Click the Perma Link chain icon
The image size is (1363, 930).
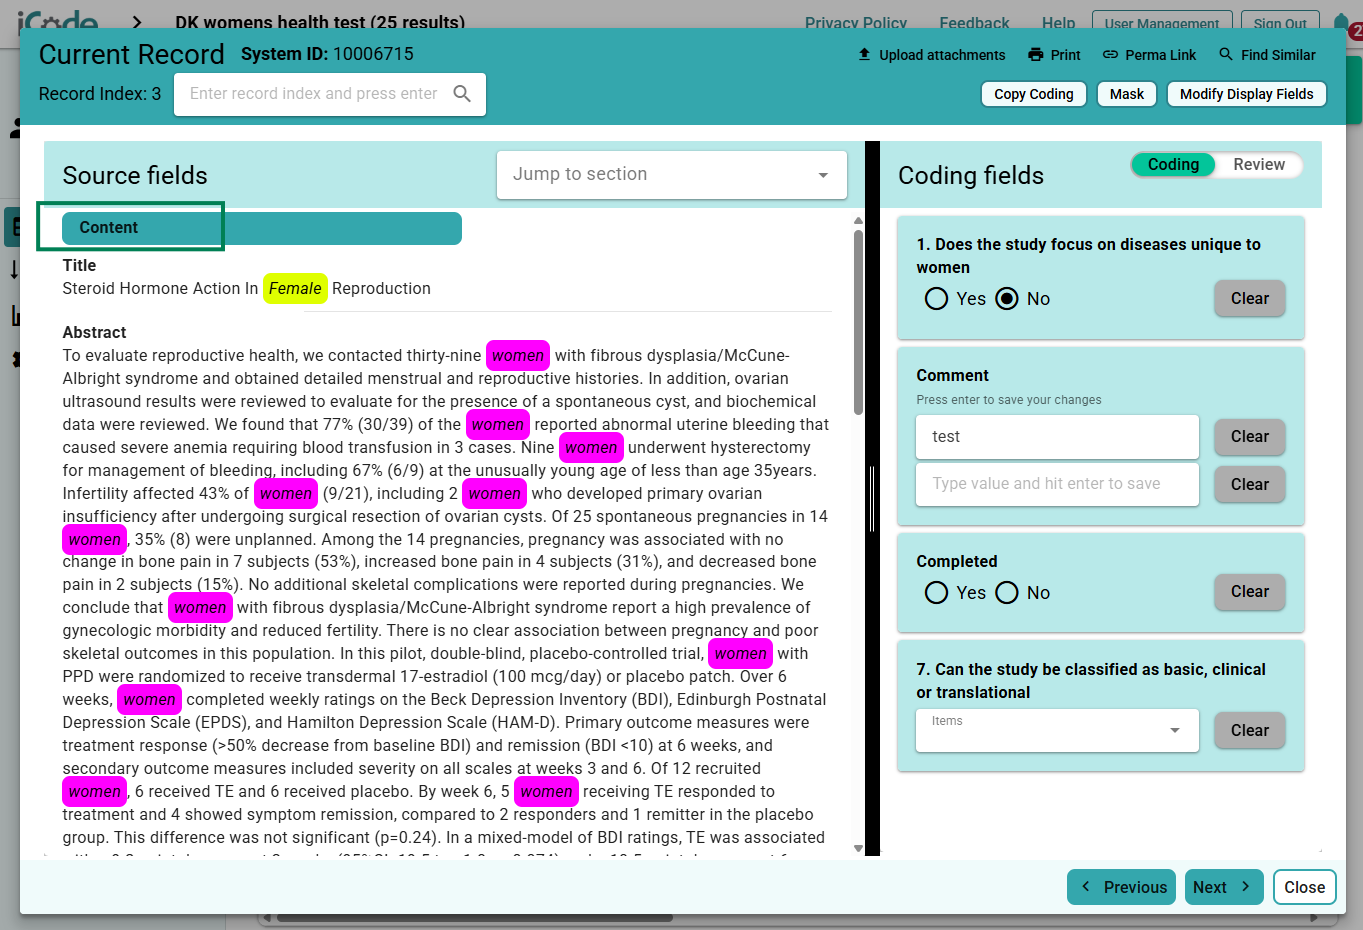(x=1110, y=55)
